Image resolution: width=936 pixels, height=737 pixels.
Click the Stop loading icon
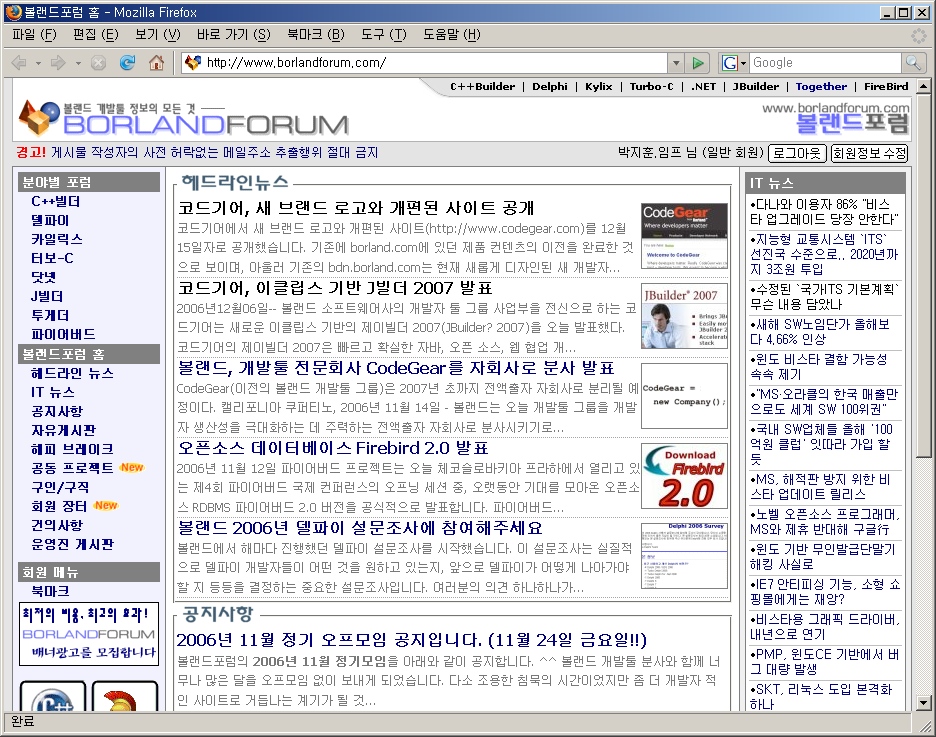click(x=98, y=63)
